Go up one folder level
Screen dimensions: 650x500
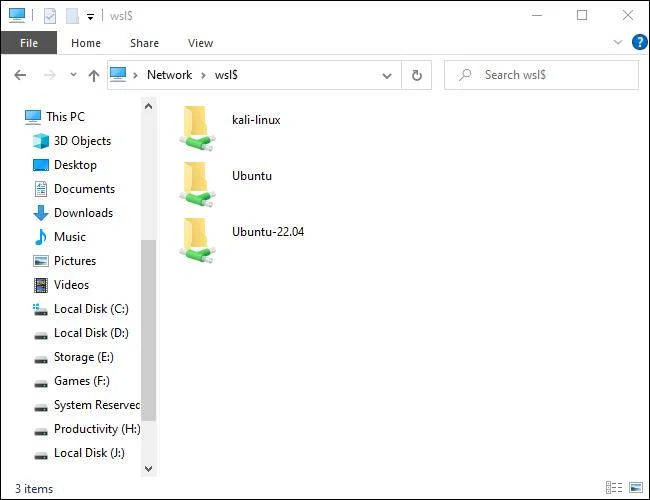[x=94, y=75]
